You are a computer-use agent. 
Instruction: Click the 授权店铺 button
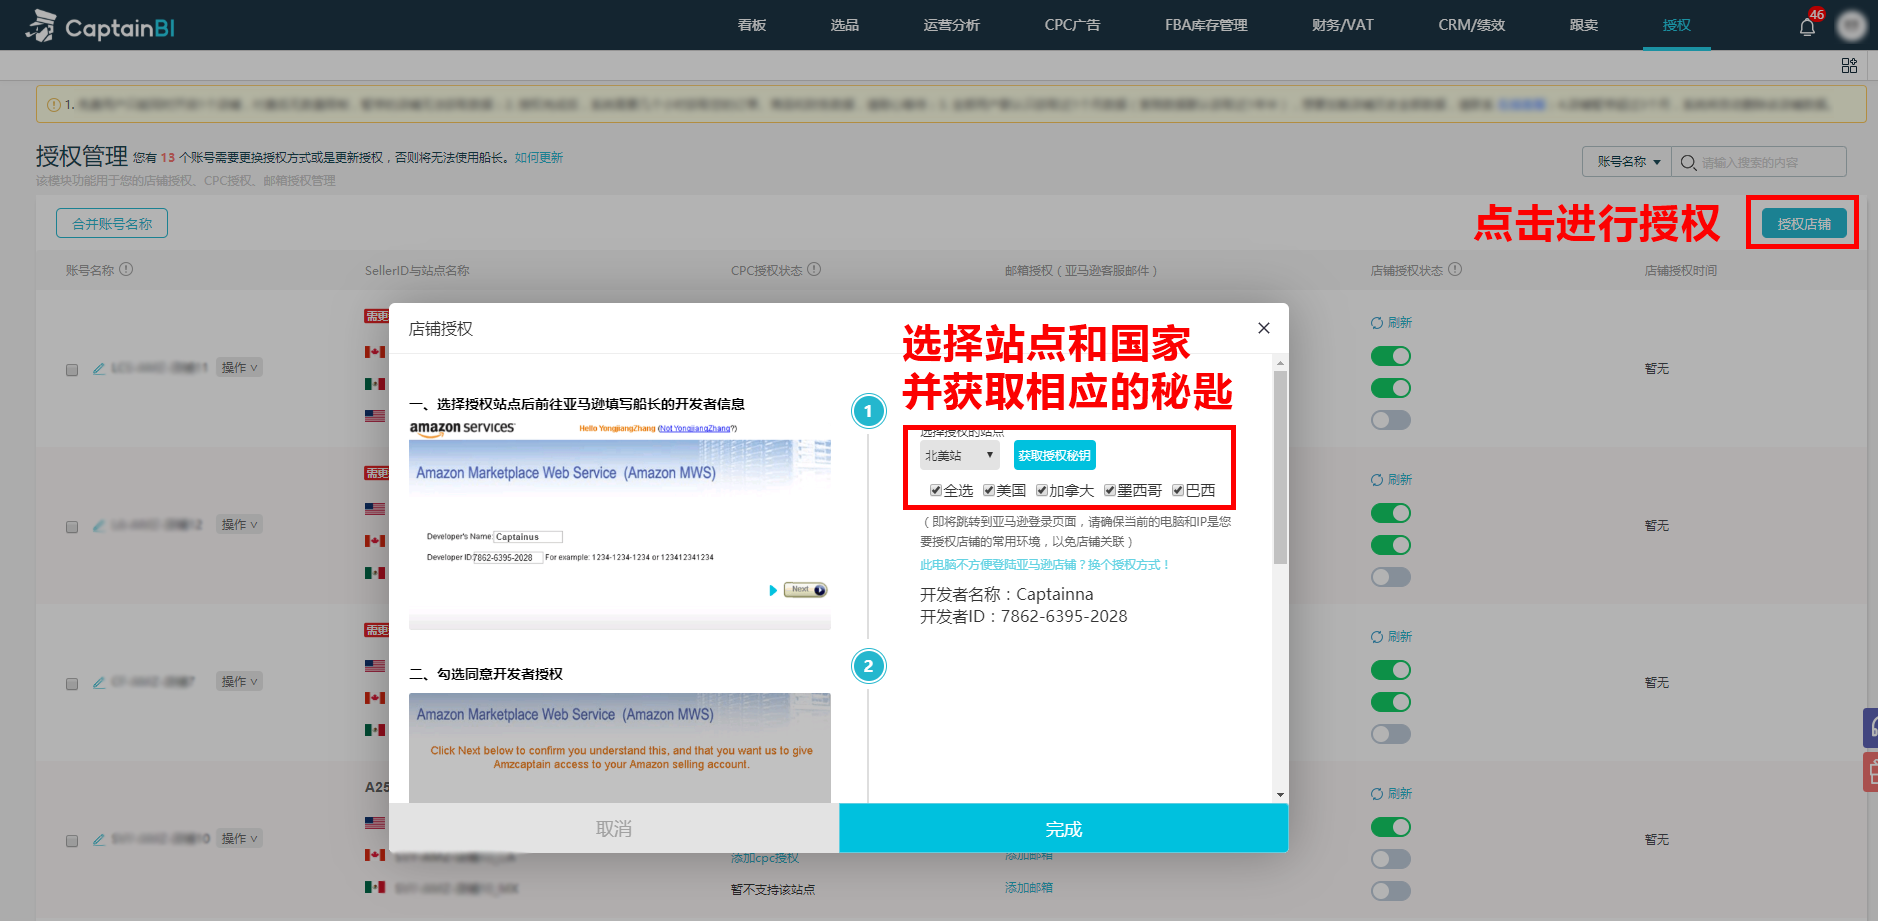(x=1804, y=223)
